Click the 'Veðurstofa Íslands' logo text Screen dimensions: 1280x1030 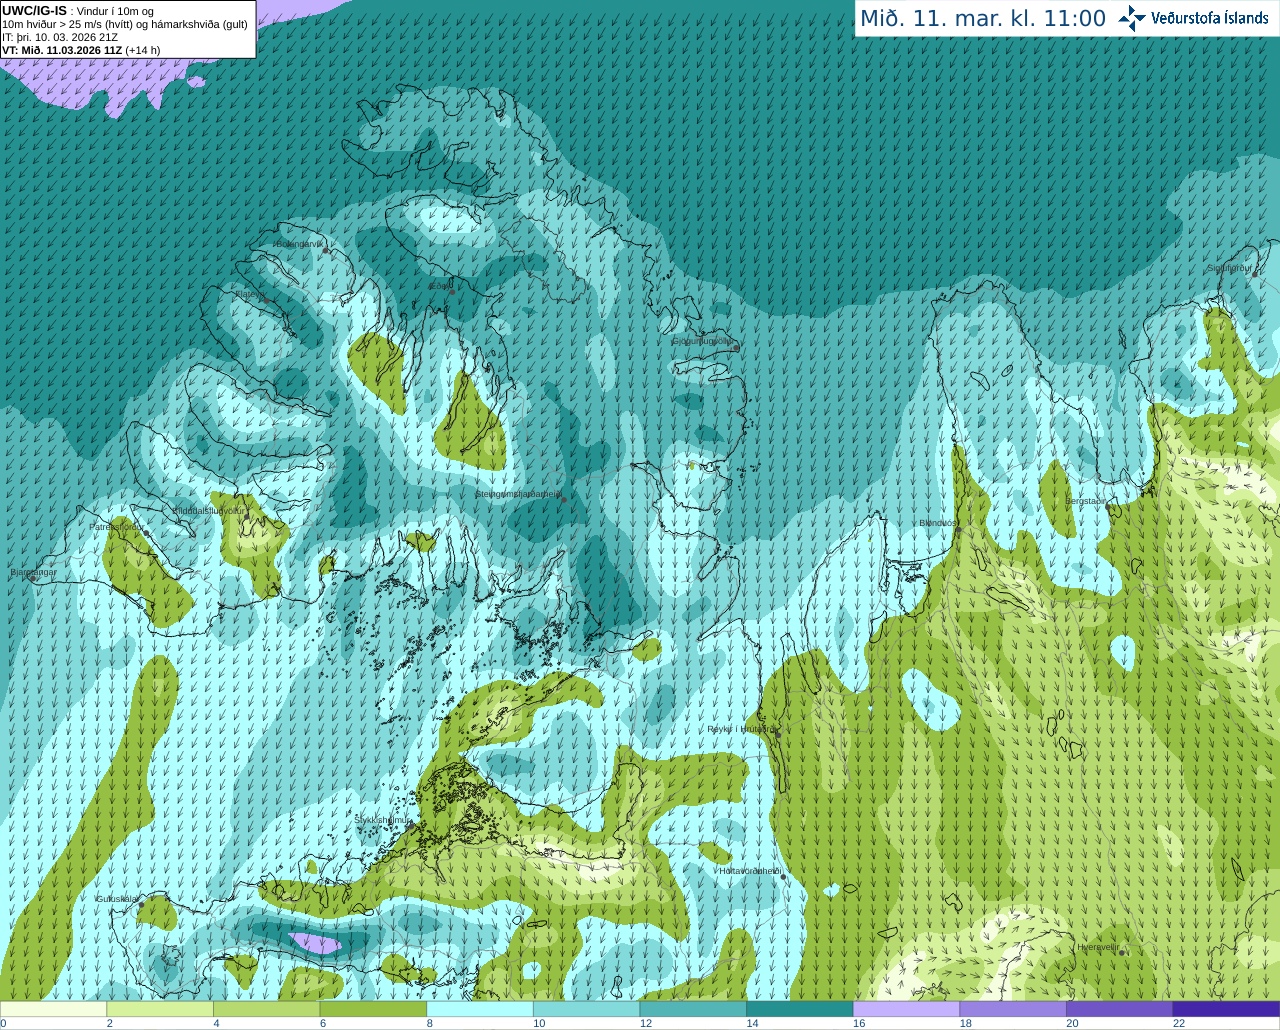[x=1209, y=18]
